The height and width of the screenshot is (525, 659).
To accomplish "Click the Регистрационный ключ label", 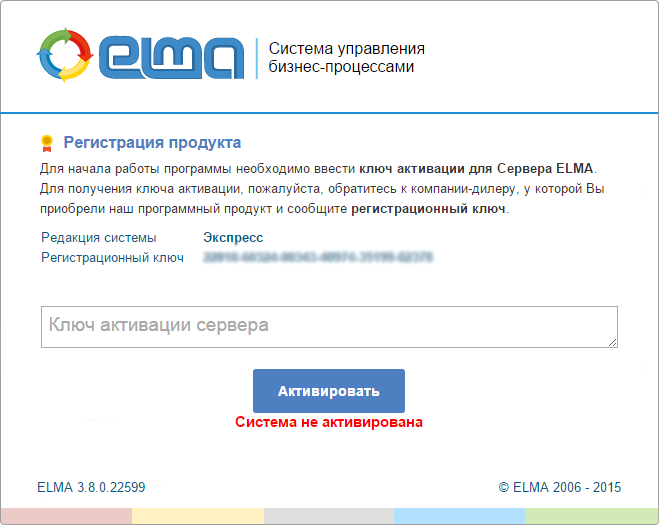I will (x=112, y=257).
